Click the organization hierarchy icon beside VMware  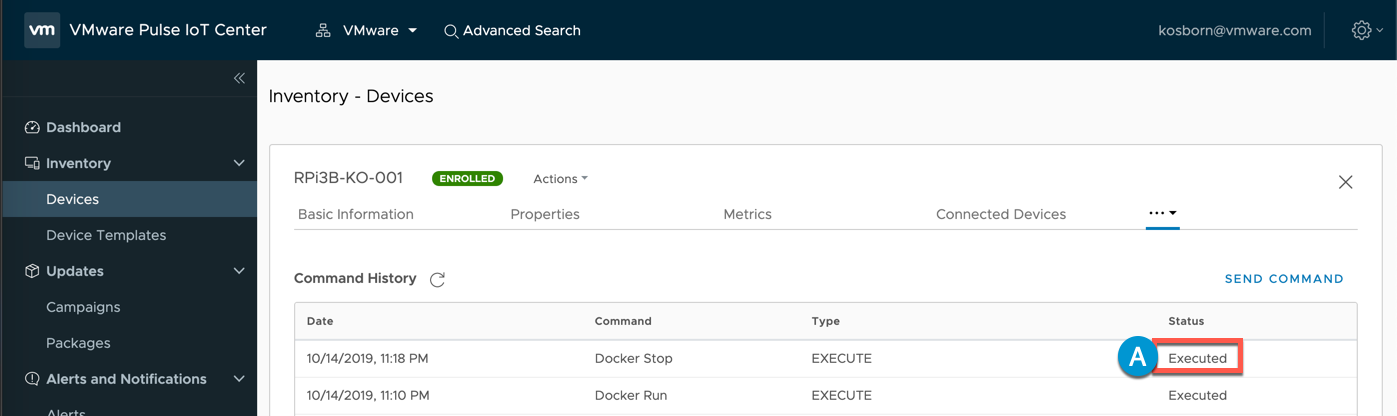[x=323, y=30]
